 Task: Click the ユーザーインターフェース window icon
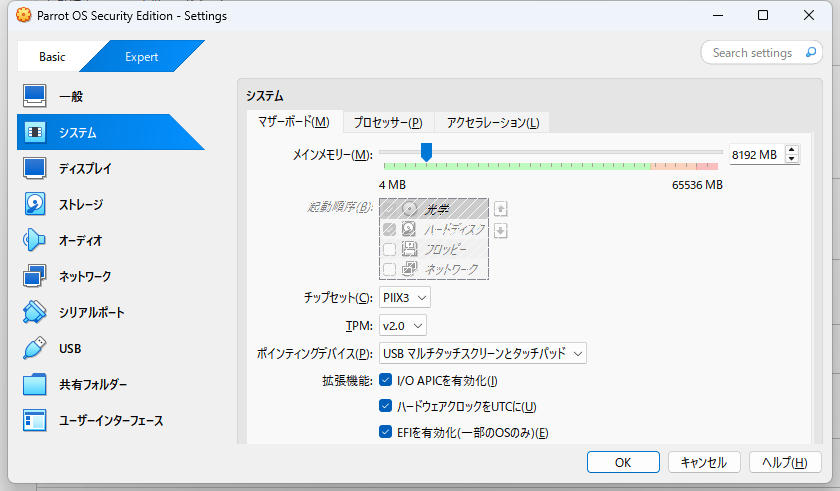35,420
